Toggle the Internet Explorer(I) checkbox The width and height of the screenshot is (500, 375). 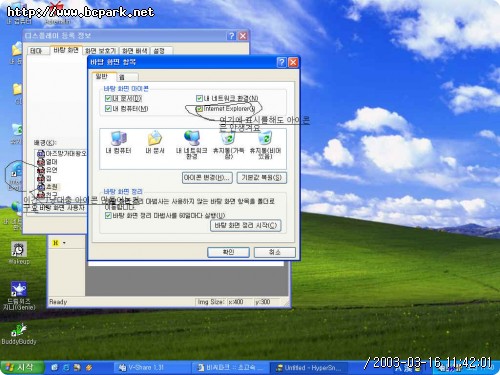(x=199, y=109)
